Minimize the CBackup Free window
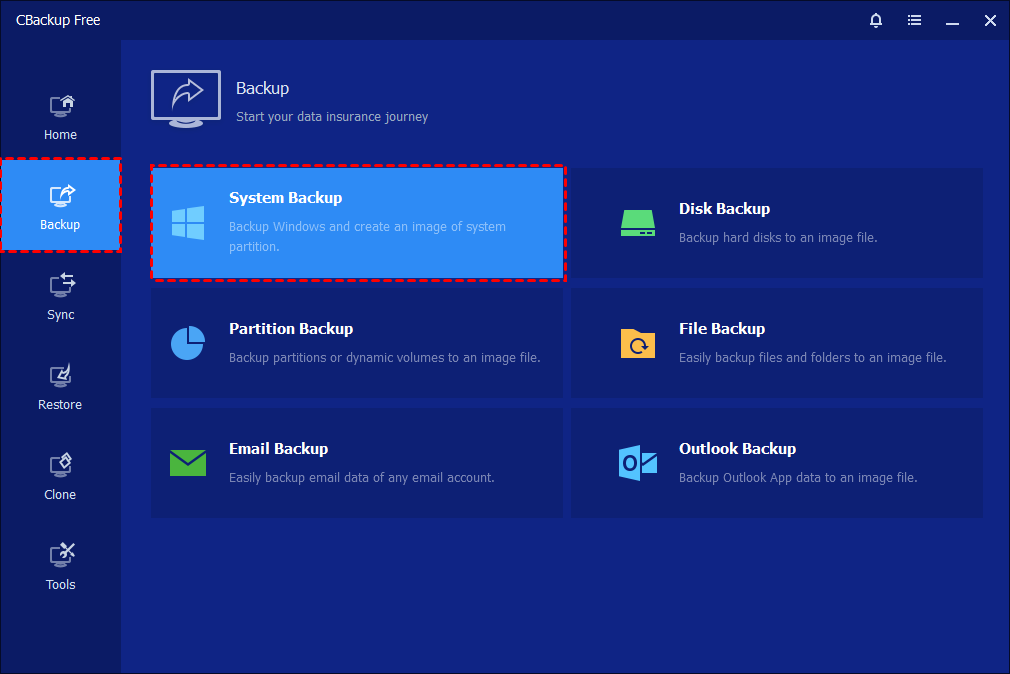 tap(952, 20)
